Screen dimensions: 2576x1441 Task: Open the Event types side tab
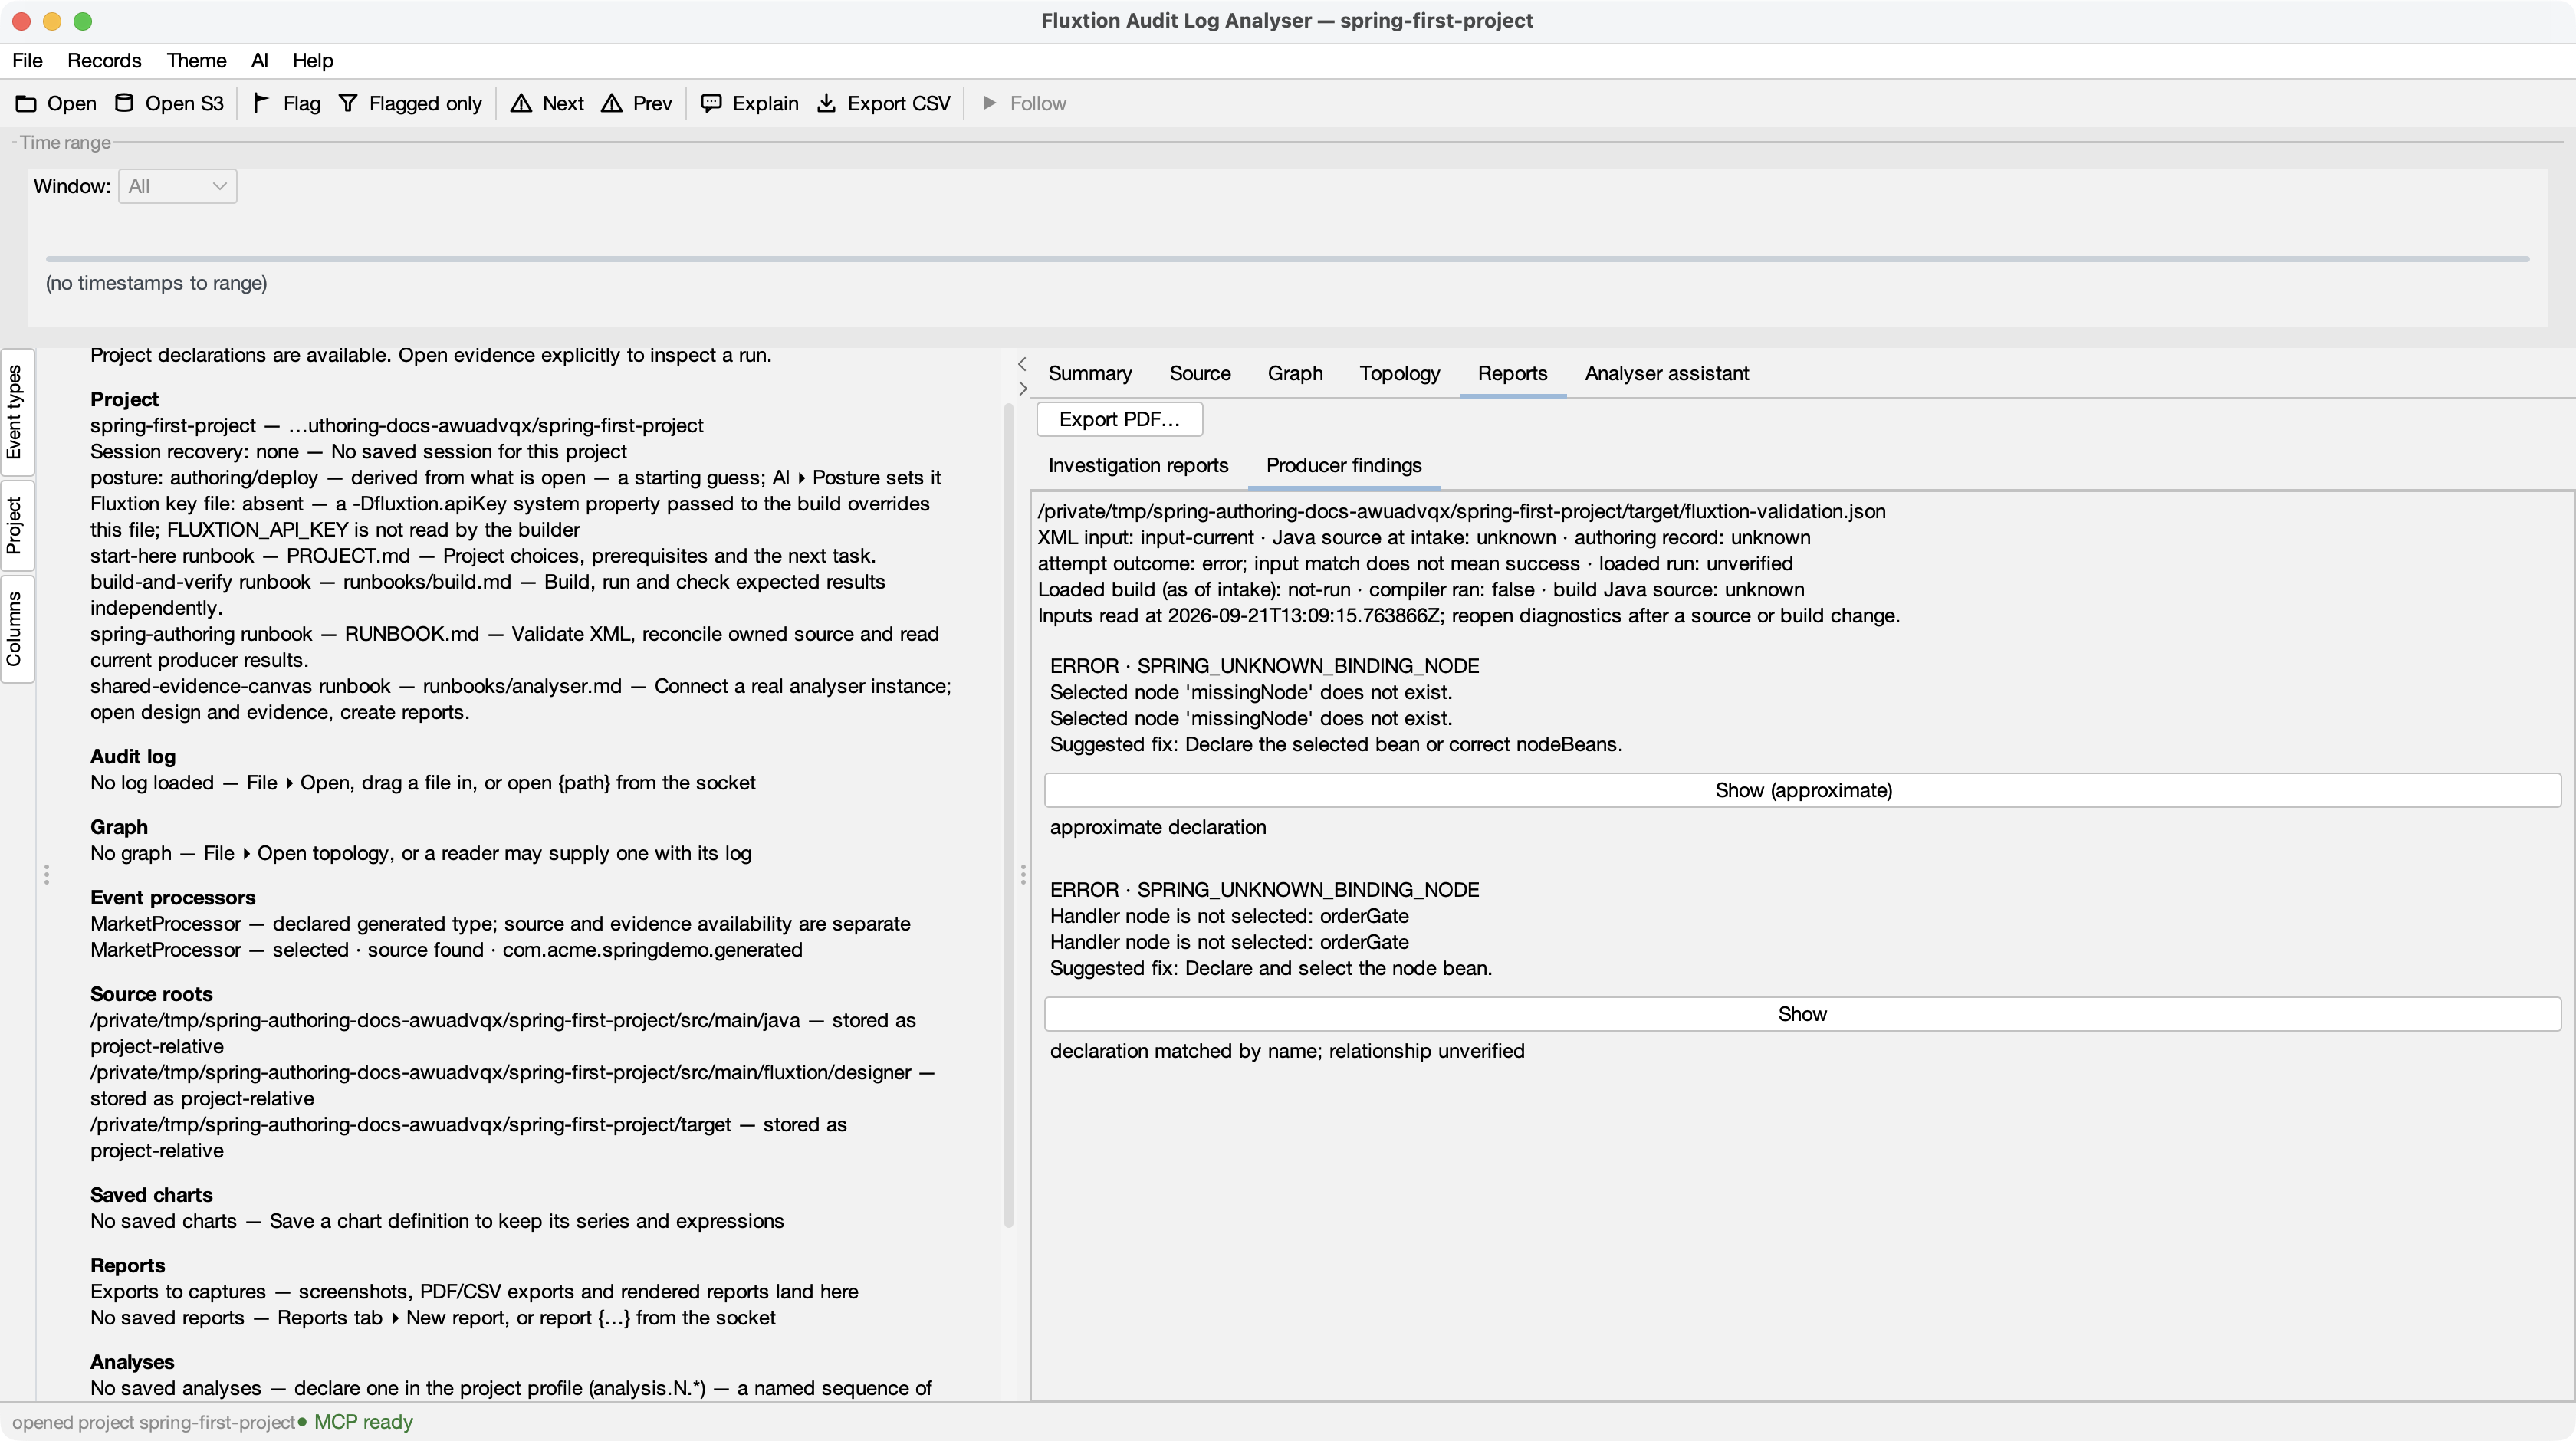15,412
